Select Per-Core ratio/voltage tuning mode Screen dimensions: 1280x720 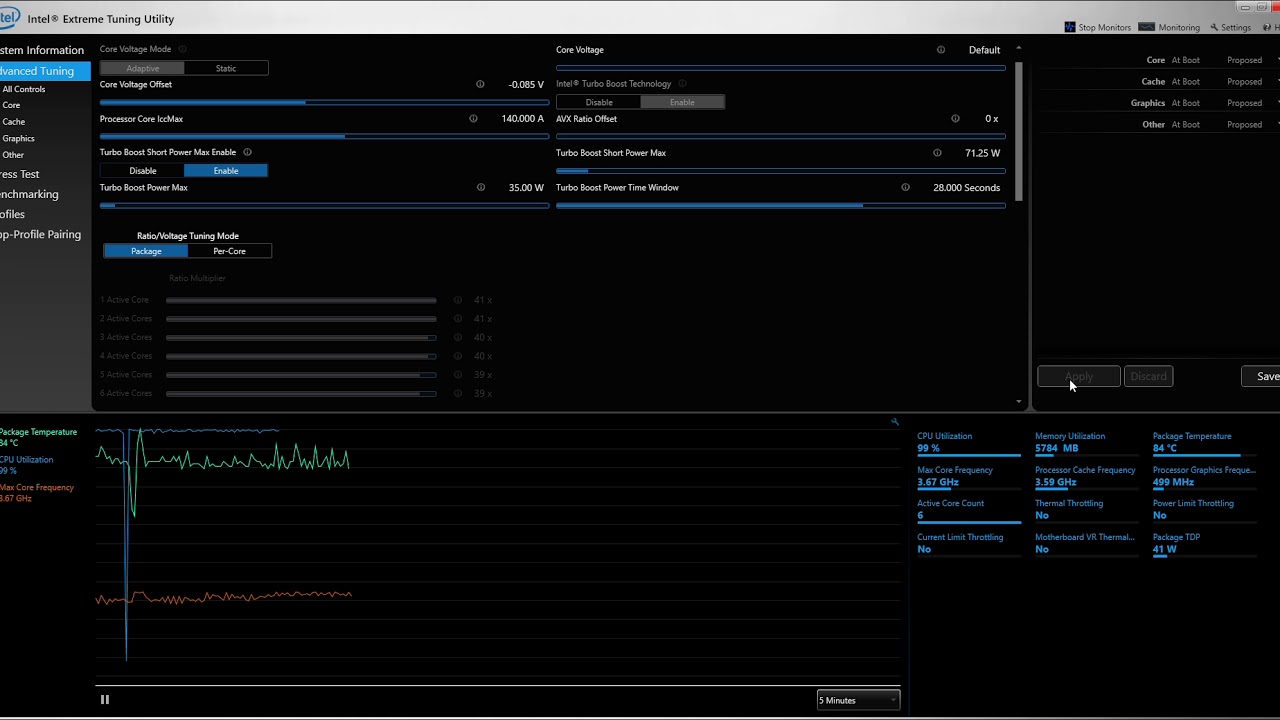click(229, 251)
